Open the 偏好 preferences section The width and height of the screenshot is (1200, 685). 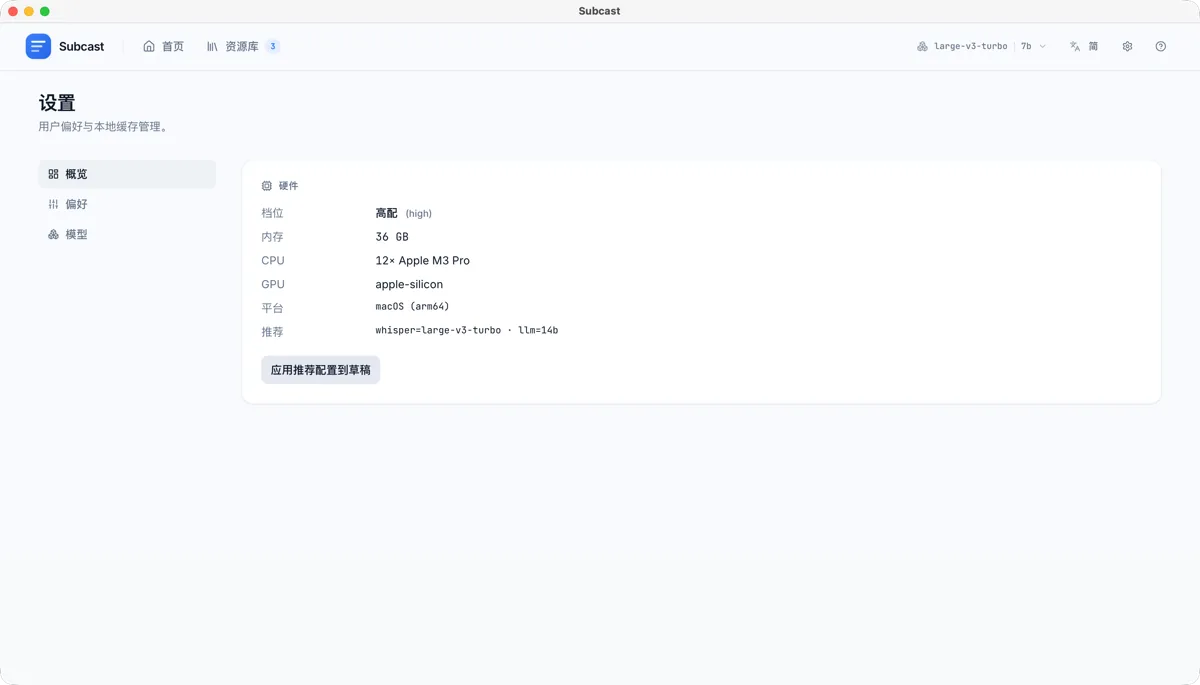(x=127, y=204)
